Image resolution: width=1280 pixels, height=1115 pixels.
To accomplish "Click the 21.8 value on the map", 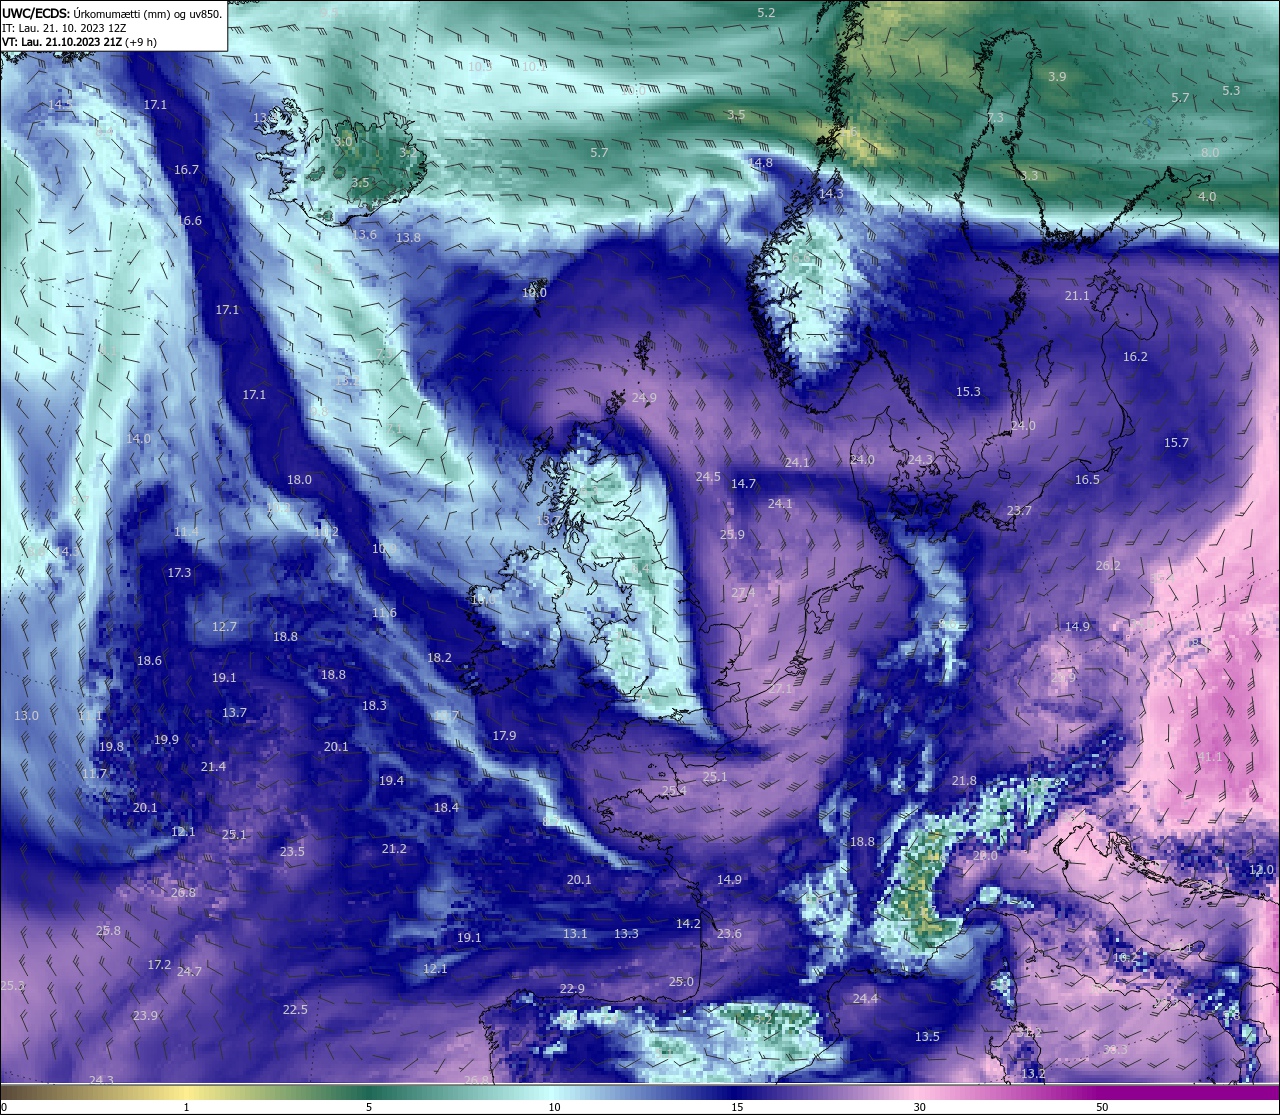I will tap(965, 781).
